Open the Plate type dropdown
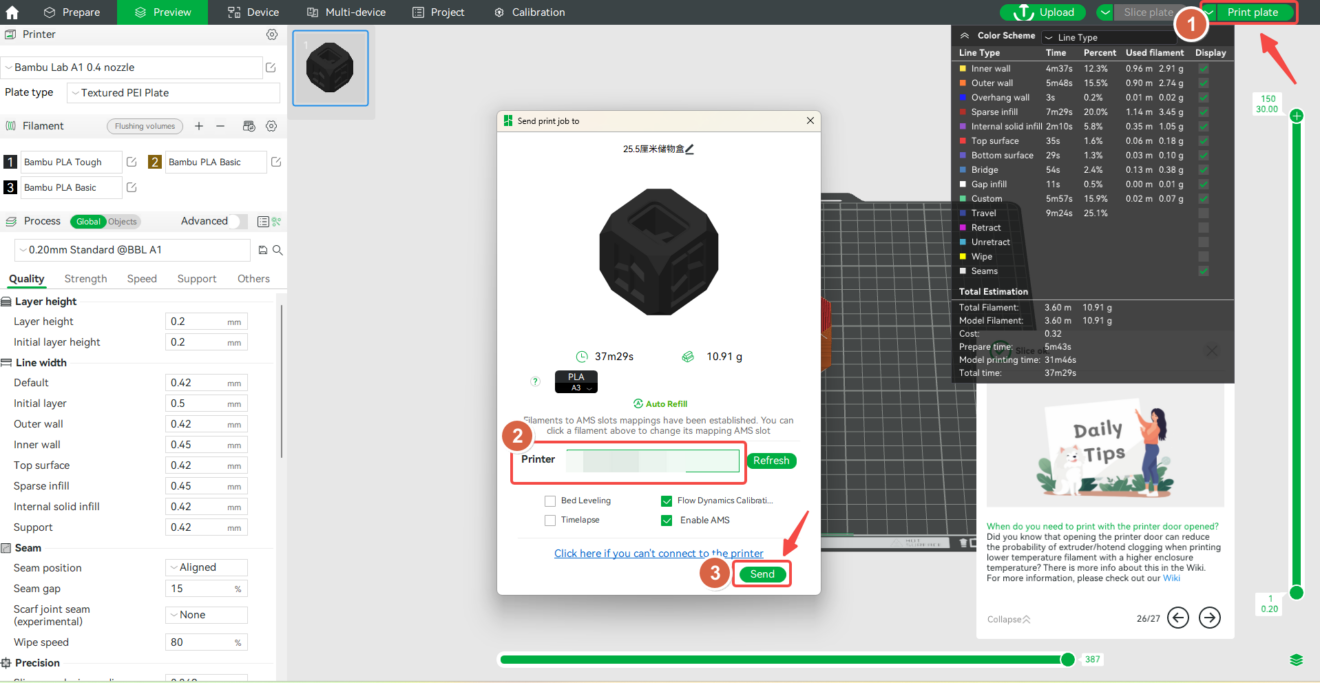 coord(175,91)
